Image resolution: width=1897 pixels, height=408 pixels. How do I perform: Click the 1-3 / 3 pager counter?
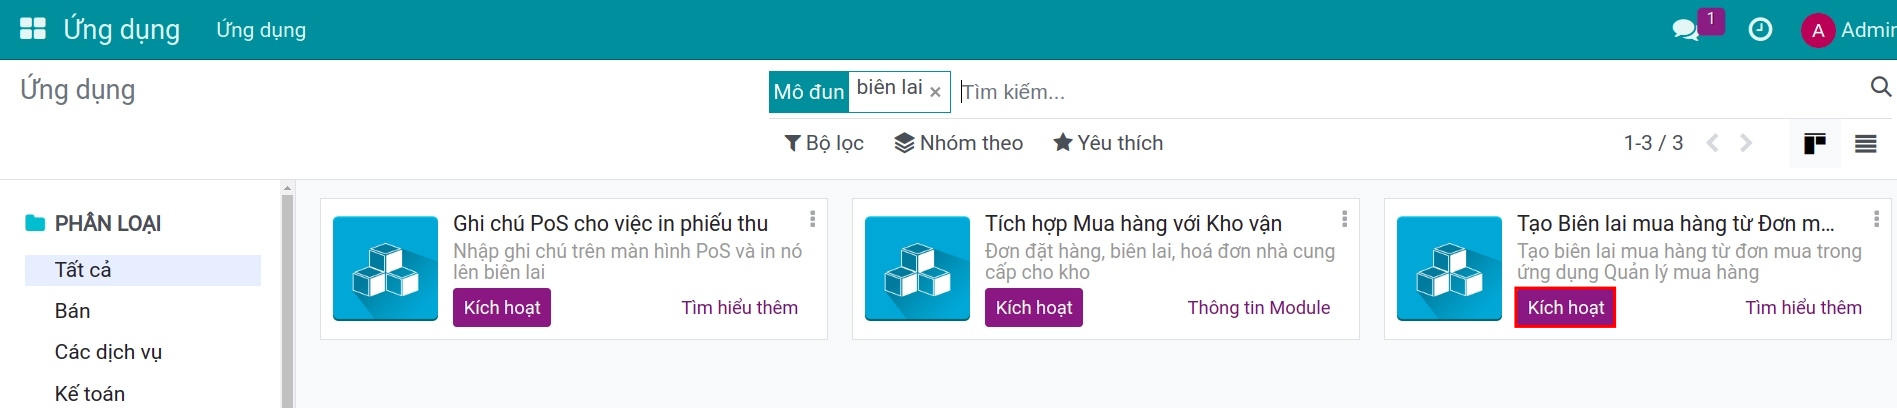tap(1653, 143)
